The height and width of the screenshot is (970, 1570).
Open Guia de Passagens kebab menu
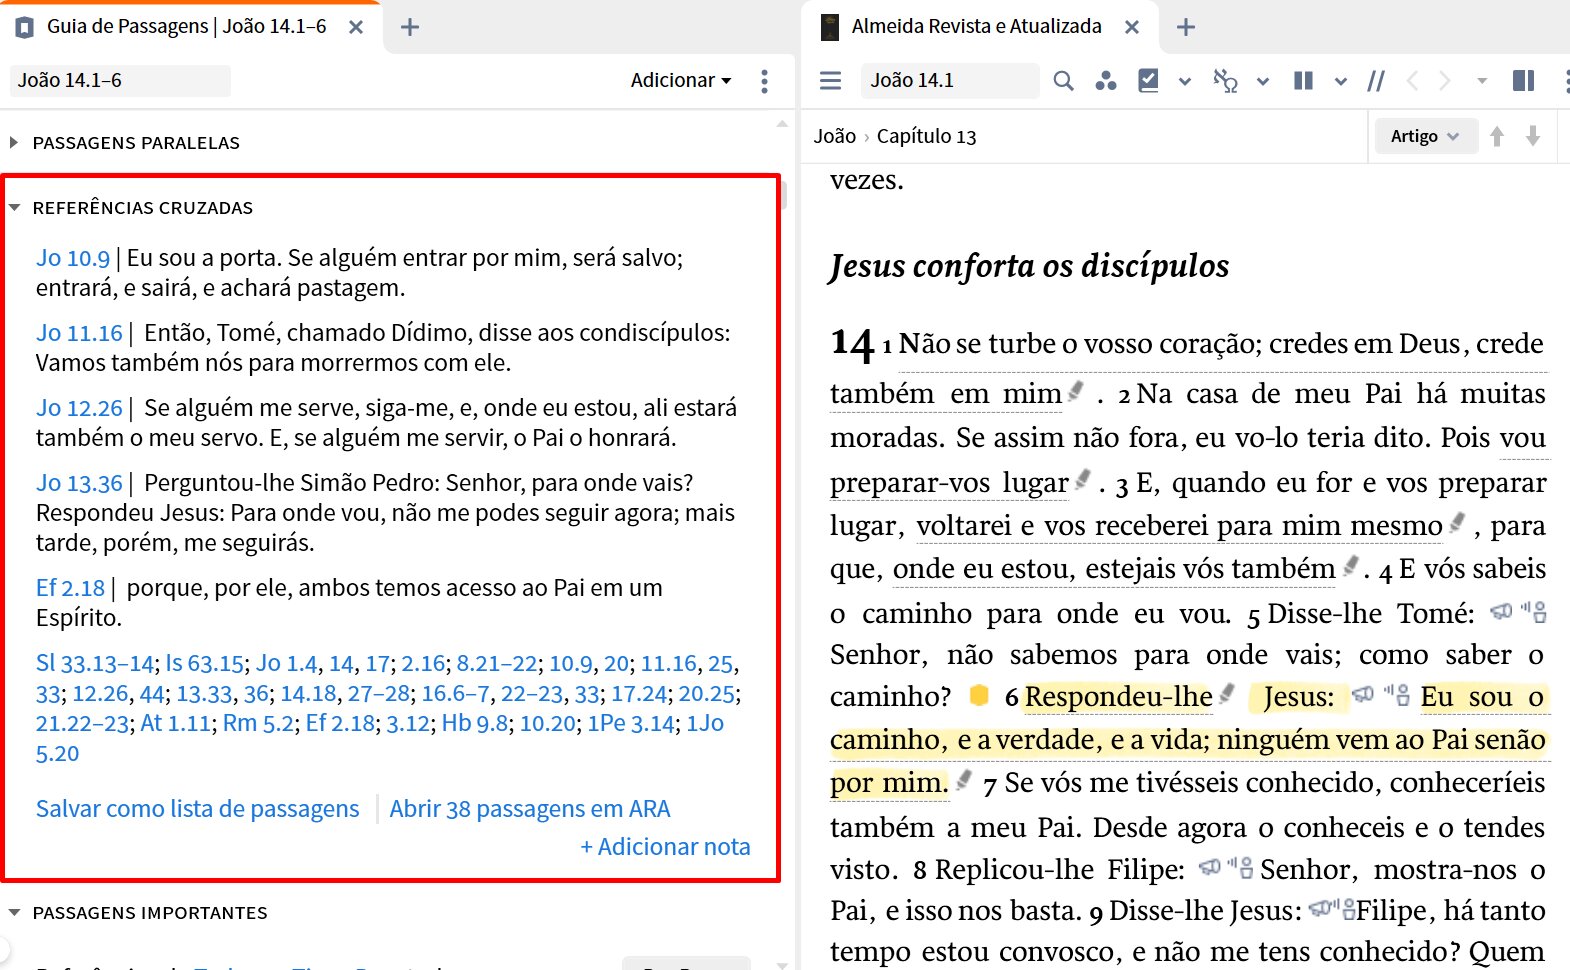pyautogui.click(x=764, y=81)
